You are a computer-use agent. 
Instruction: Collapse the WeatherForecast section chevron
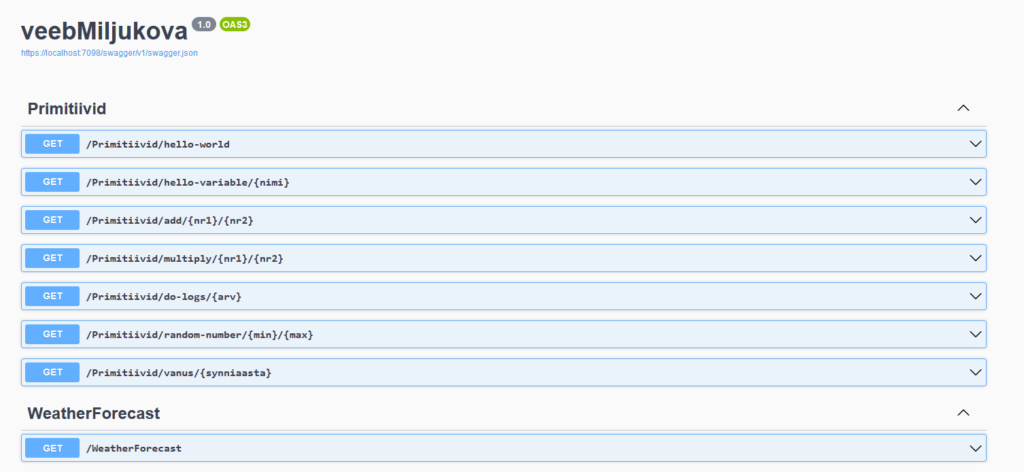point(963,413)
